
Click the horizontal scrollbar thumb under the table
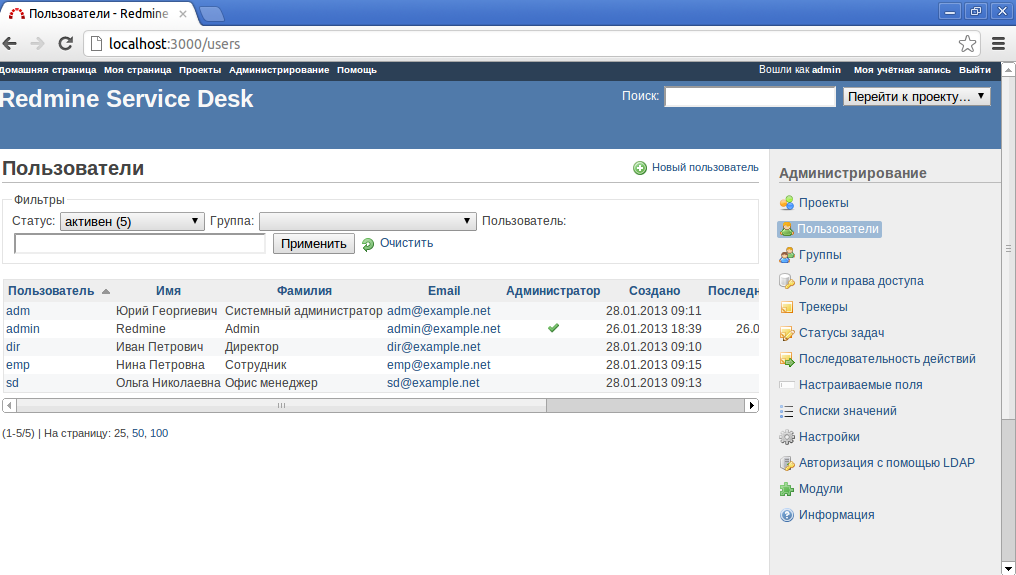[281, 406]
